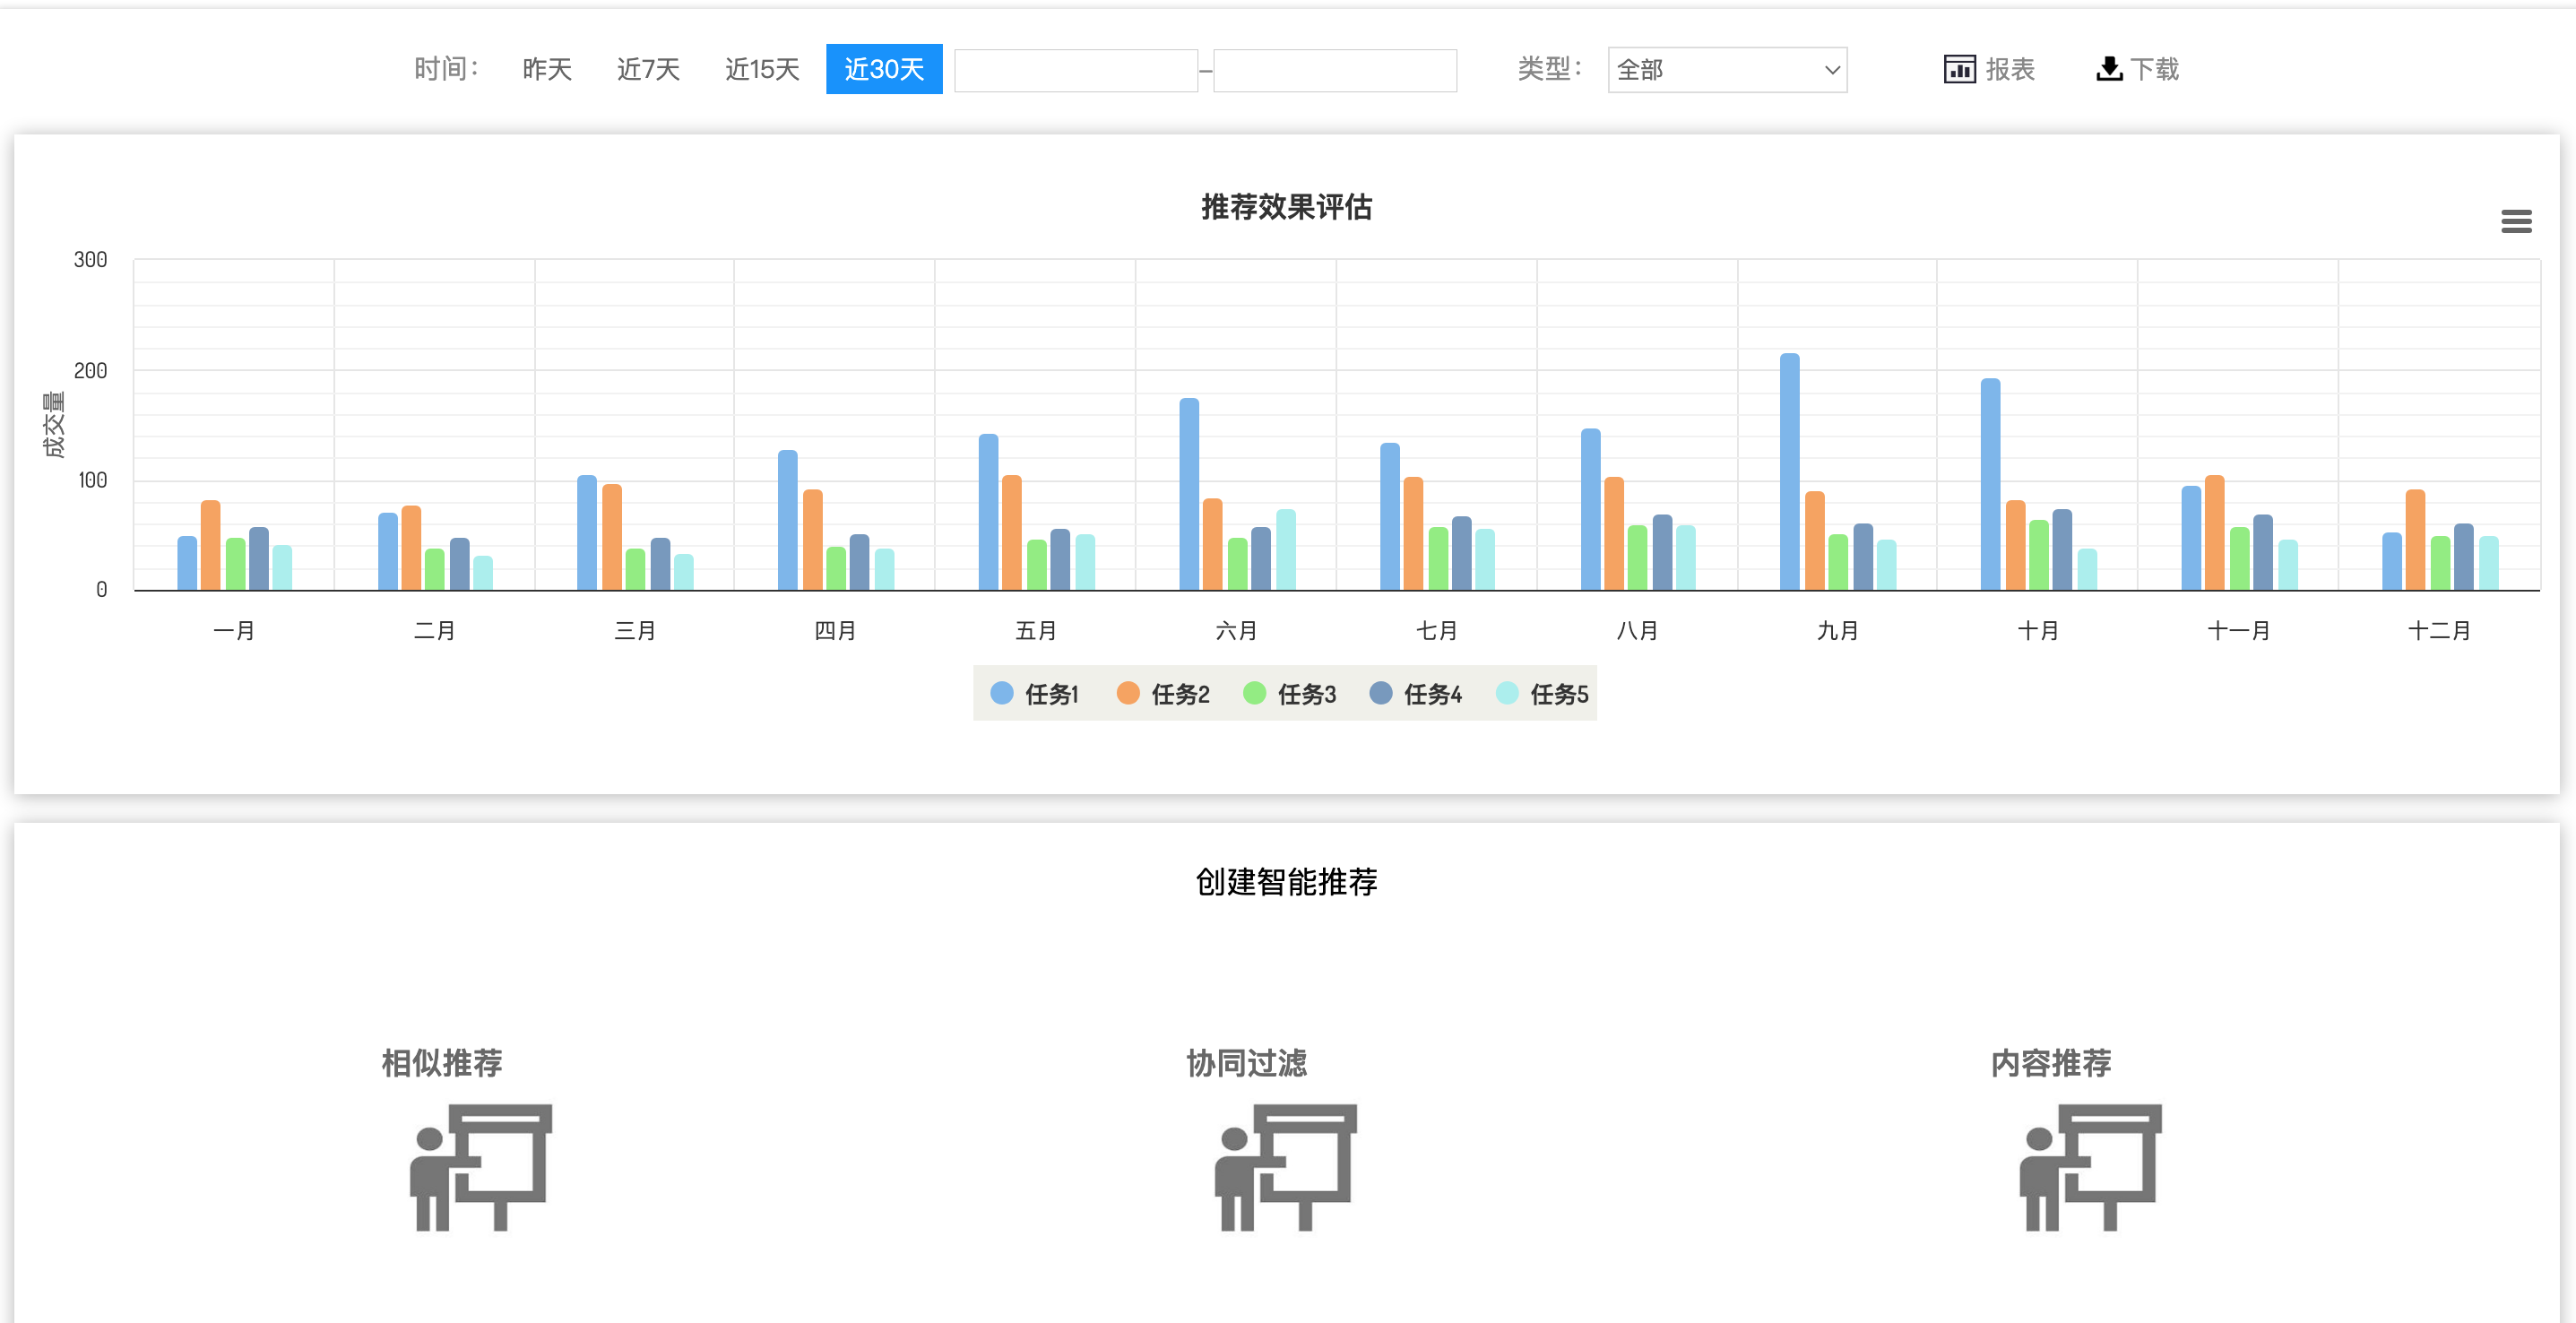Screen dimensions: 2576x1323
Task: Click the 相似推荐 presenter icon
Action: click(480, 1167)
